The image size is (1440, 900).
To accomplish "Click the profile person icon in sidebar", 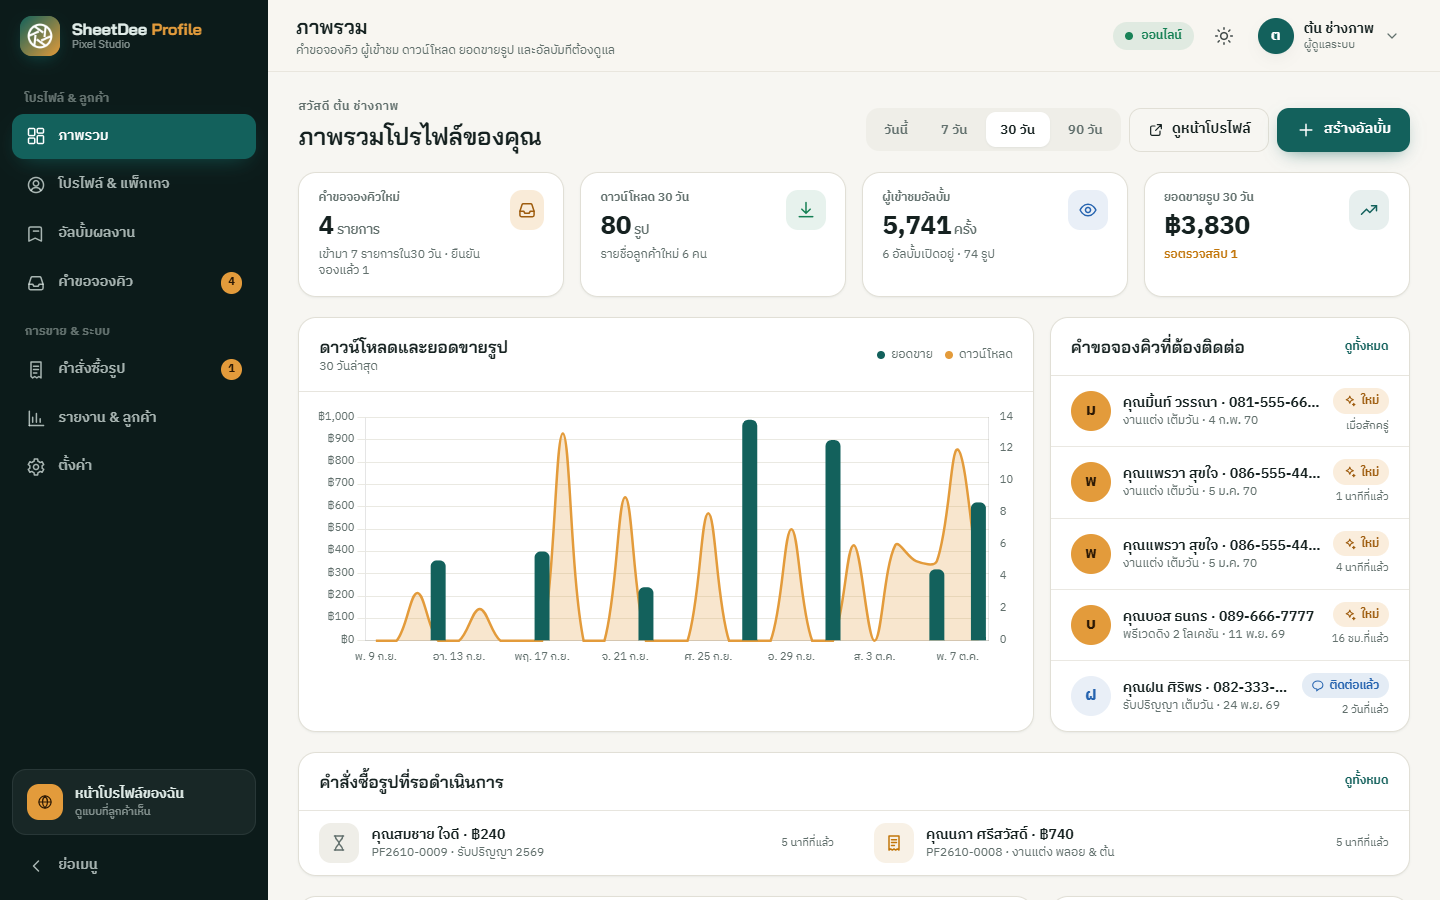I will click(36, 185).
